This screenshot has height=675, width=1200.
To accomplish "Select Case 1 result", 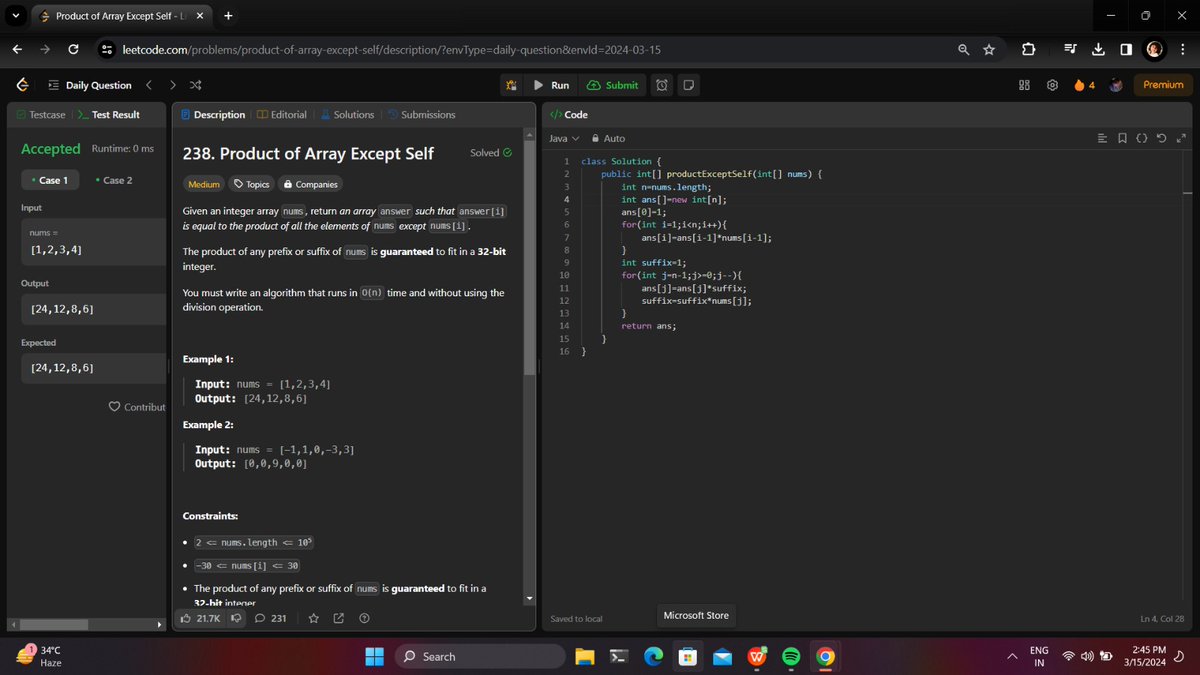I will tap(48, 180).
